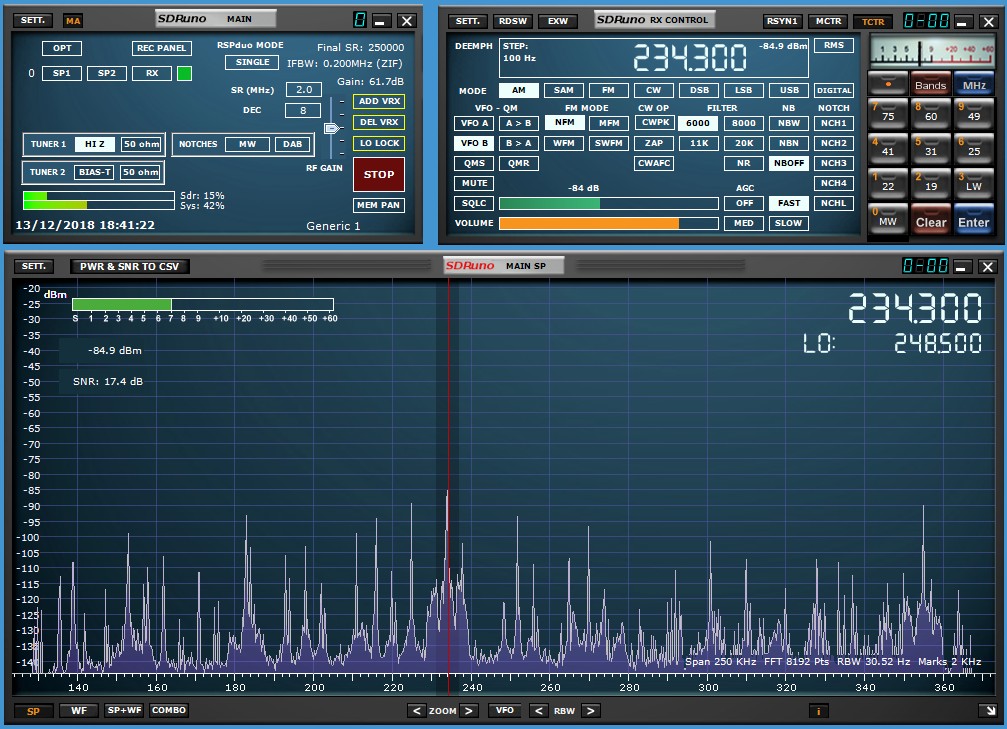This screenshot has width=1007, height=729.
Task: Click the MHz keypad mode button
Action: (974, 83)
